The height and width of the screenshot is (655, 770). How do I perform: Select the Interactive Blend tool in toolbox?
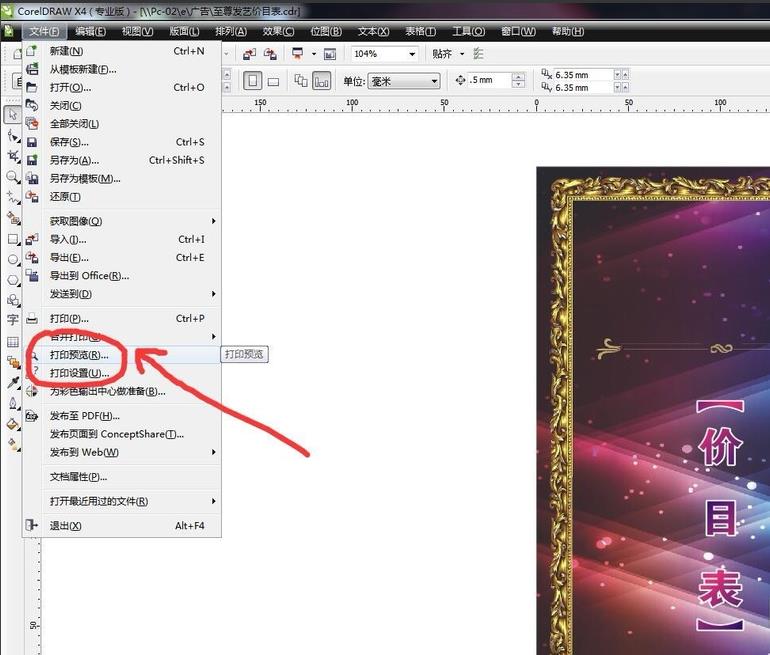coord(13,362)
